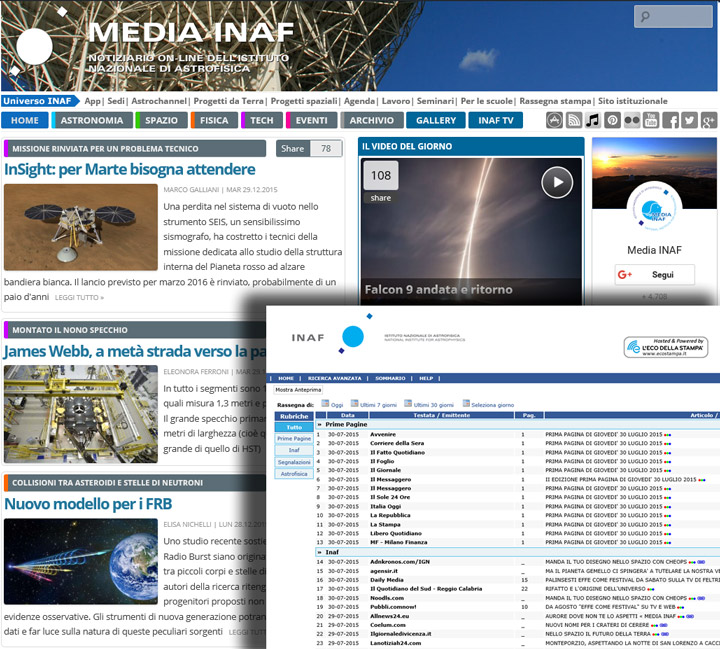The height and width of the screenshot is (649, 720).
Task: Play the Falcon 9 video
Action: click(x=557, y=182)
